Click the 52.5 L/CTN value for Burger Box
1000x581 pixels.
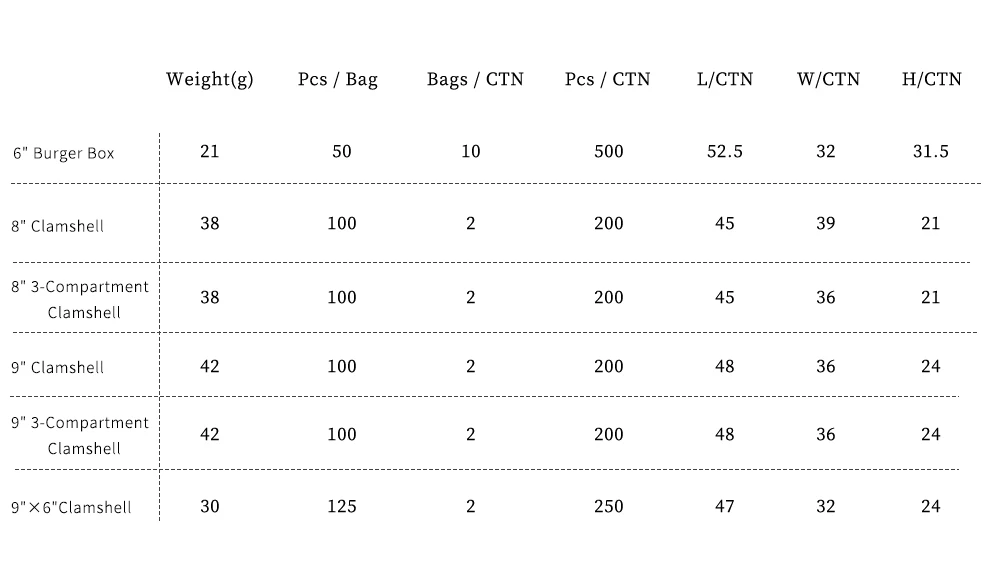point(725,152)
